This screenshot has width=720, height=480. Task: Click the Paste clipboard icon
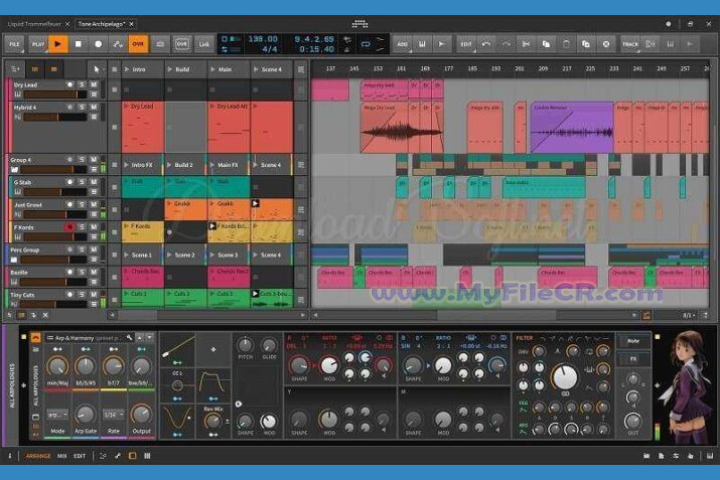566,44
